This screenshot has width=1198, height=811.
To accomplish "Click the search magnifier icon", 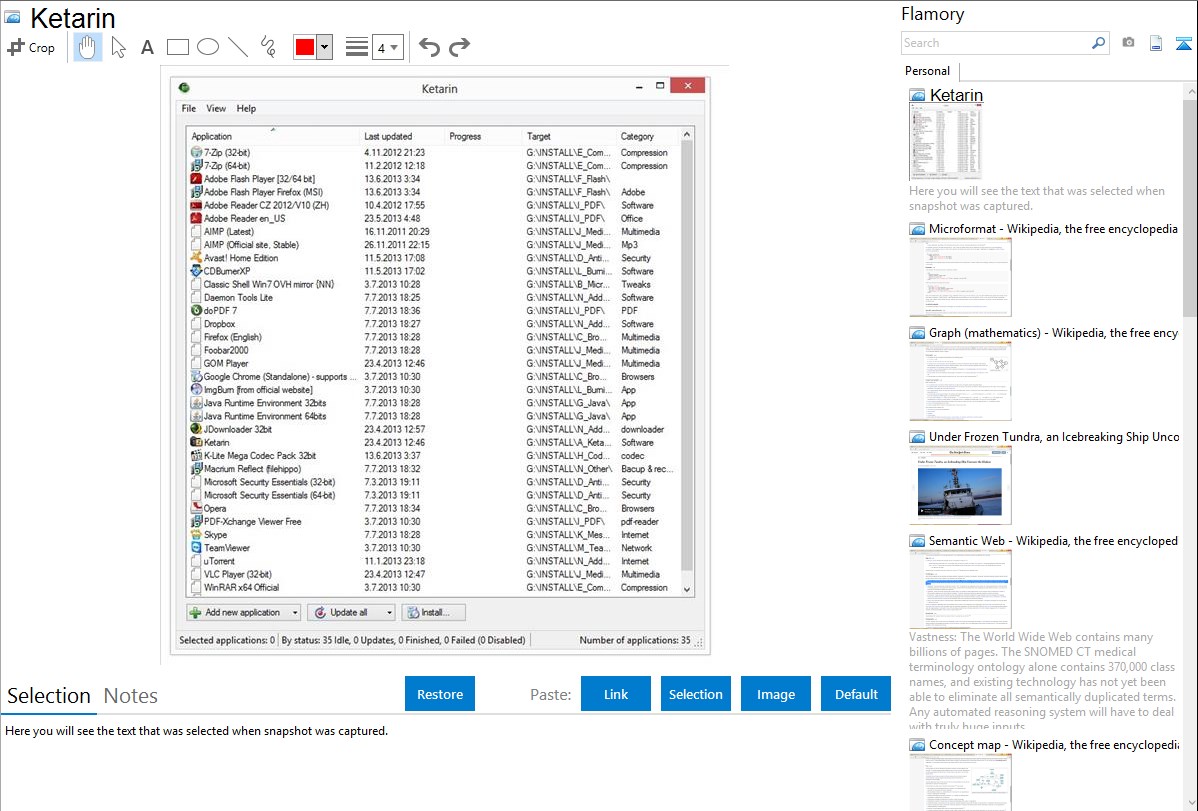I will (x=1098, y=43).
